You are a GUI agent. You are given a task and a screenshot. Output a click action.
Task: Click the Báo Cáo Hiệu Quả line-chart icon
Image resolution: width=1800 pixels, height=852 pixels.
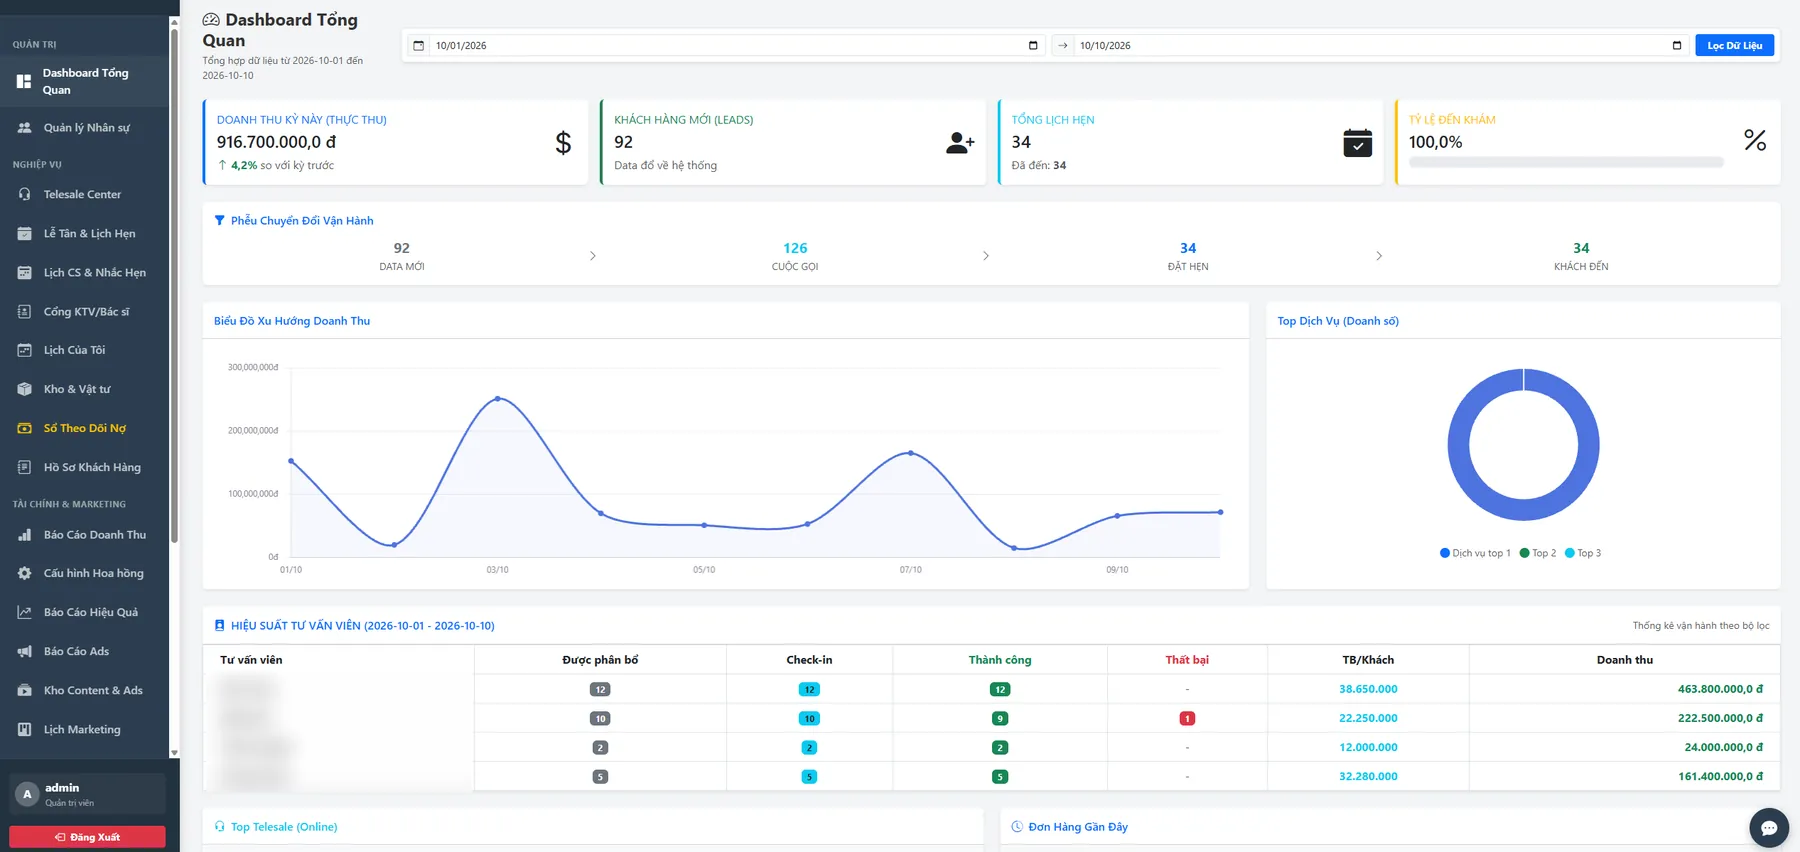(25, 612)
